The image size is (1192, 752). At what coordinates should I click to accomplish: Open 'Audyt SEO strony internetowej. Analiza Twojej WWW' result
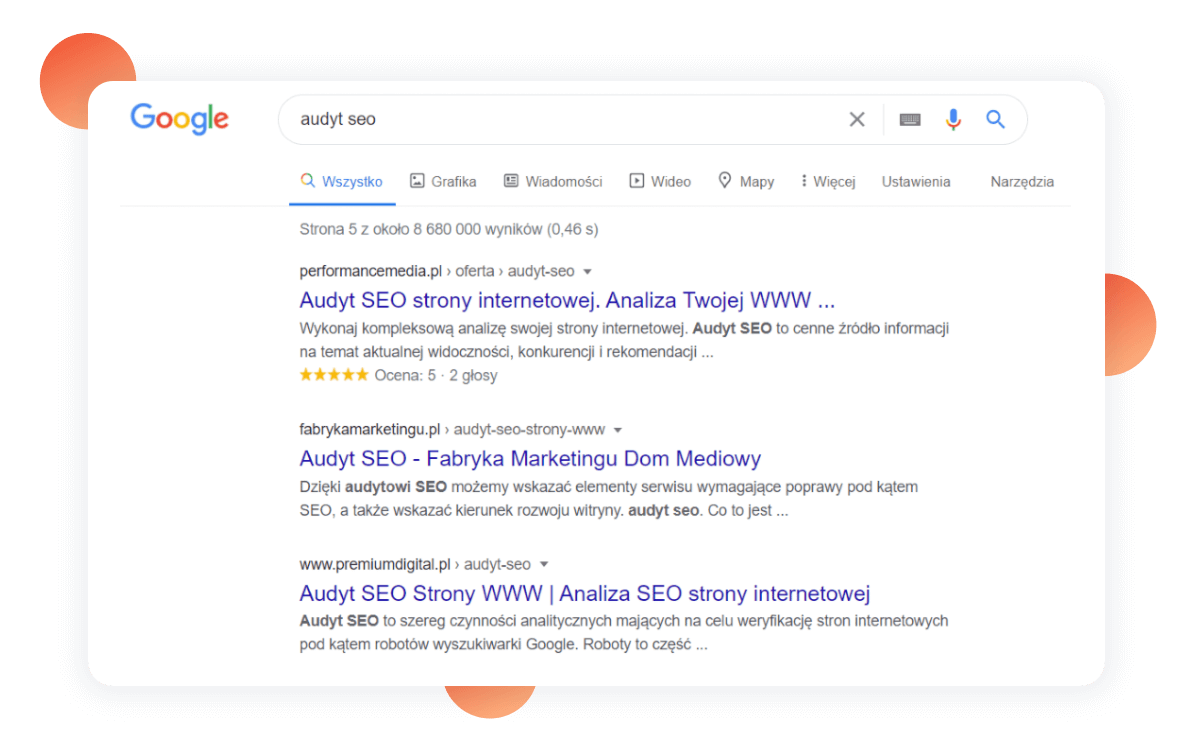coord(567,300)
